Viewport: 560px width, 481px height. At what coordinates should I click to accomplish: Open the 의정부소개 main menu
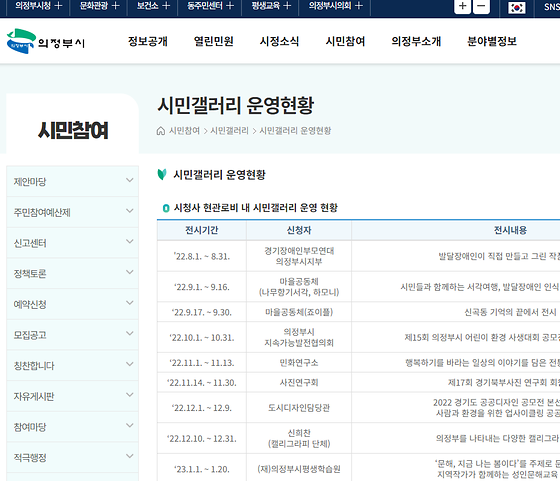[416, 41]
